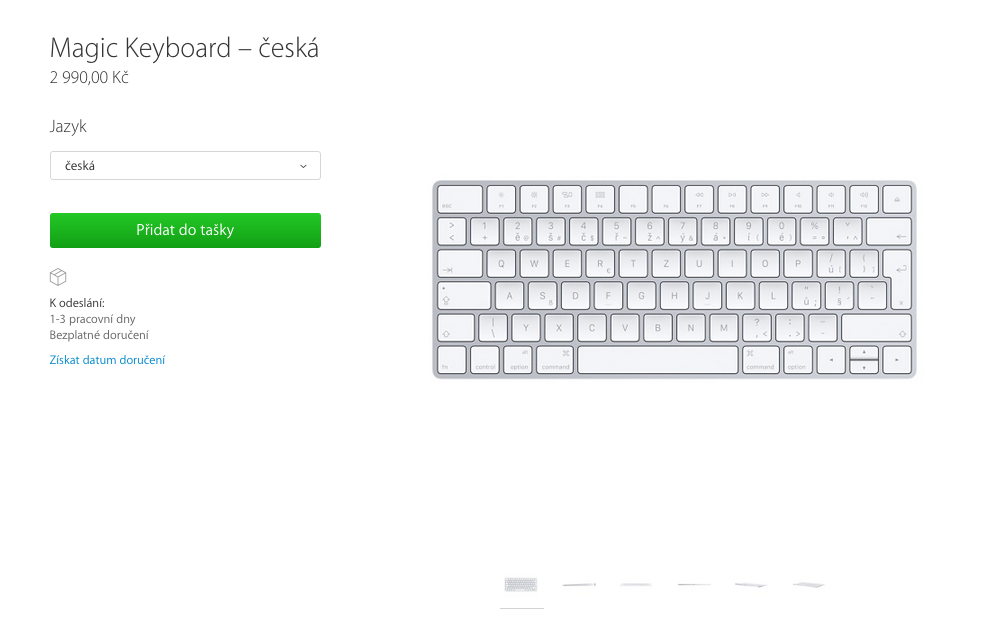The width and height of the screenshot is (982, 631).
Task: Switch to the third gallery thumbnail
Action: coord(636,585)
